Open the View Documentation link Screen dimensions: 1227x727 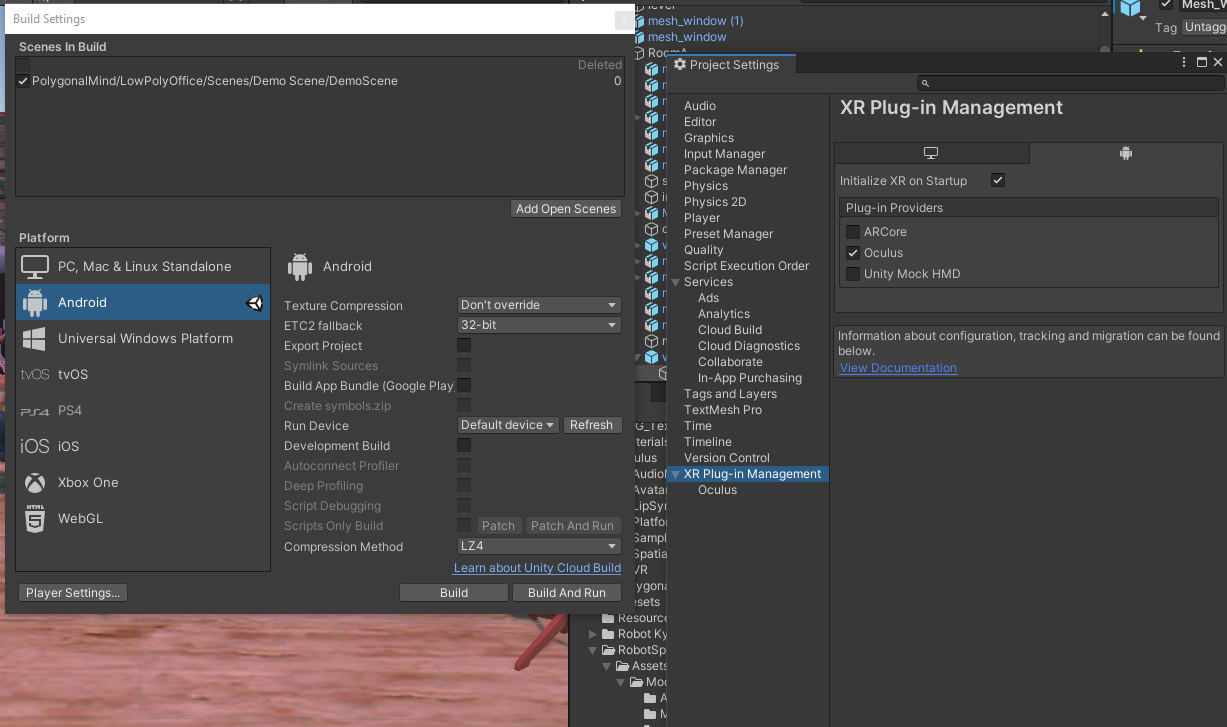[x=898, y=368]
